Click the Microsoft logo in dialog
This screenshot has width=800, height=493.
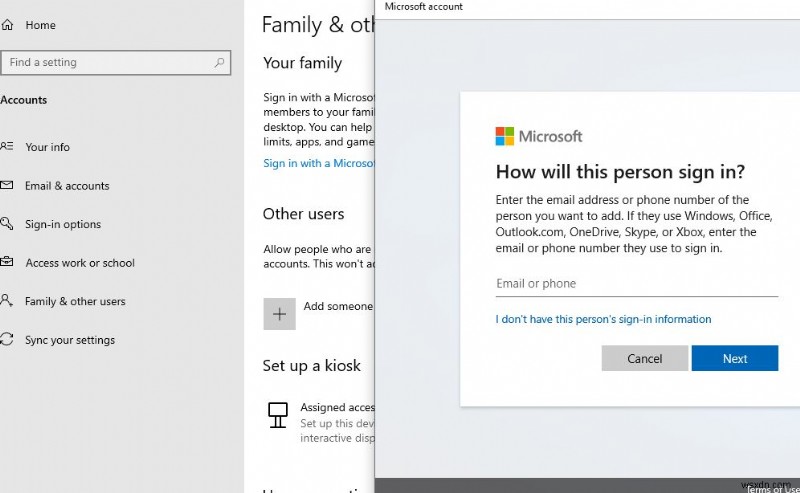click(505, 136)
